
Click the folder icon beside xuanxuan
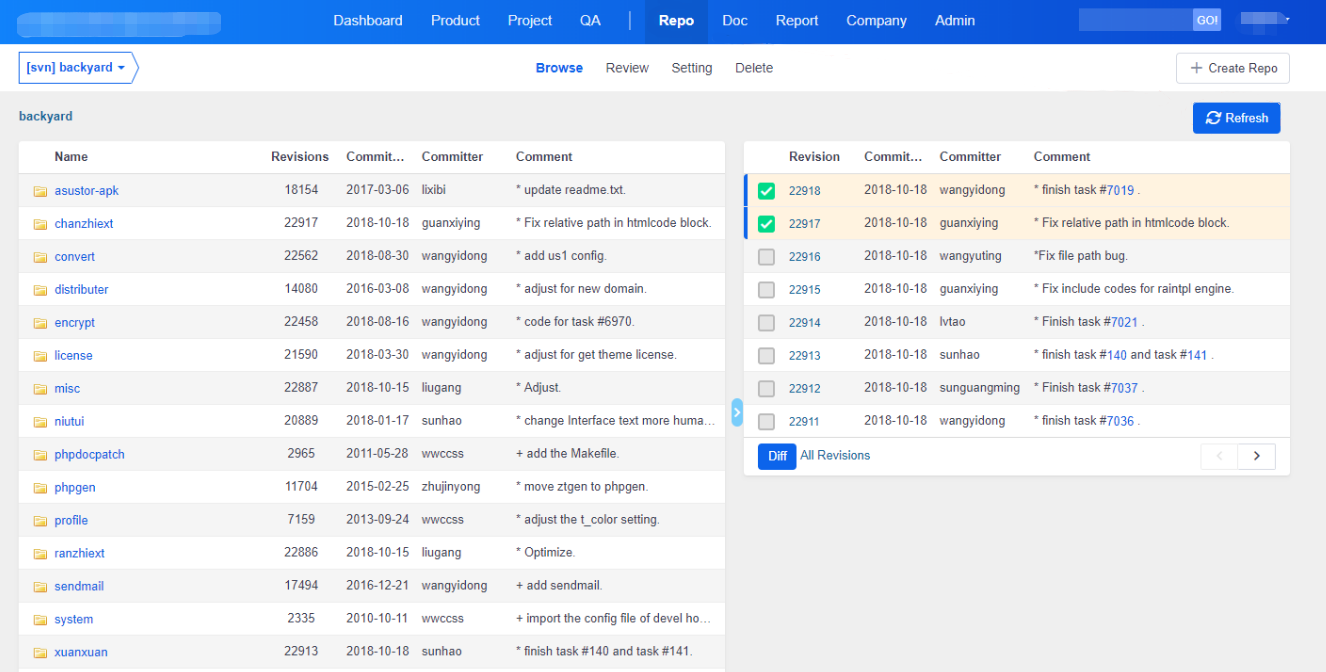pos(40,653)
